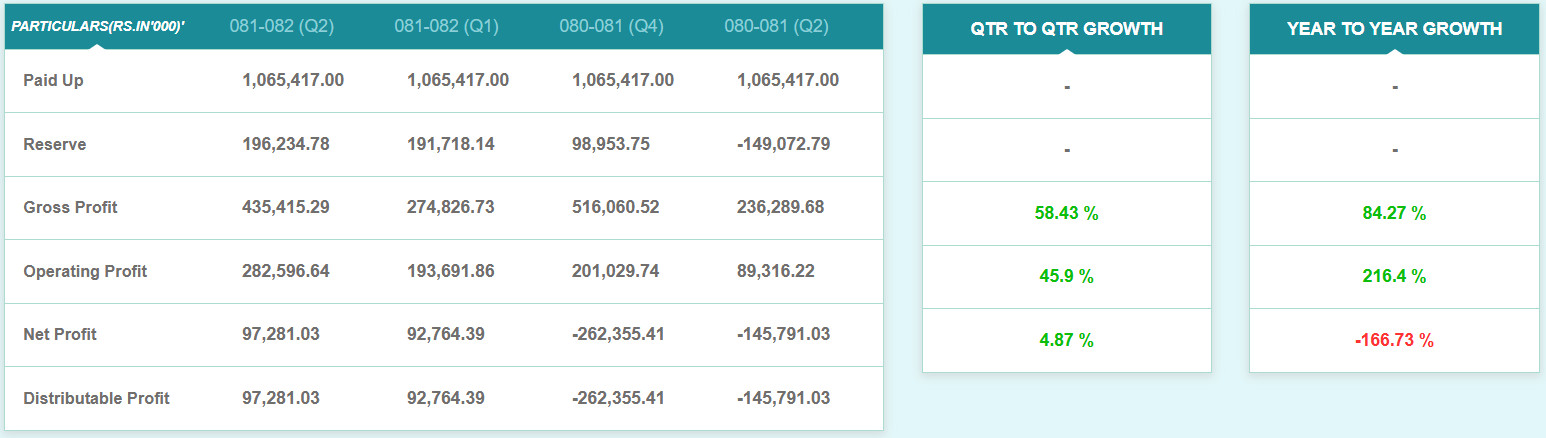The height and width of the screenshot is (438, 1546).
Task: Click the Reserve row label
Action: coord(55,144)
